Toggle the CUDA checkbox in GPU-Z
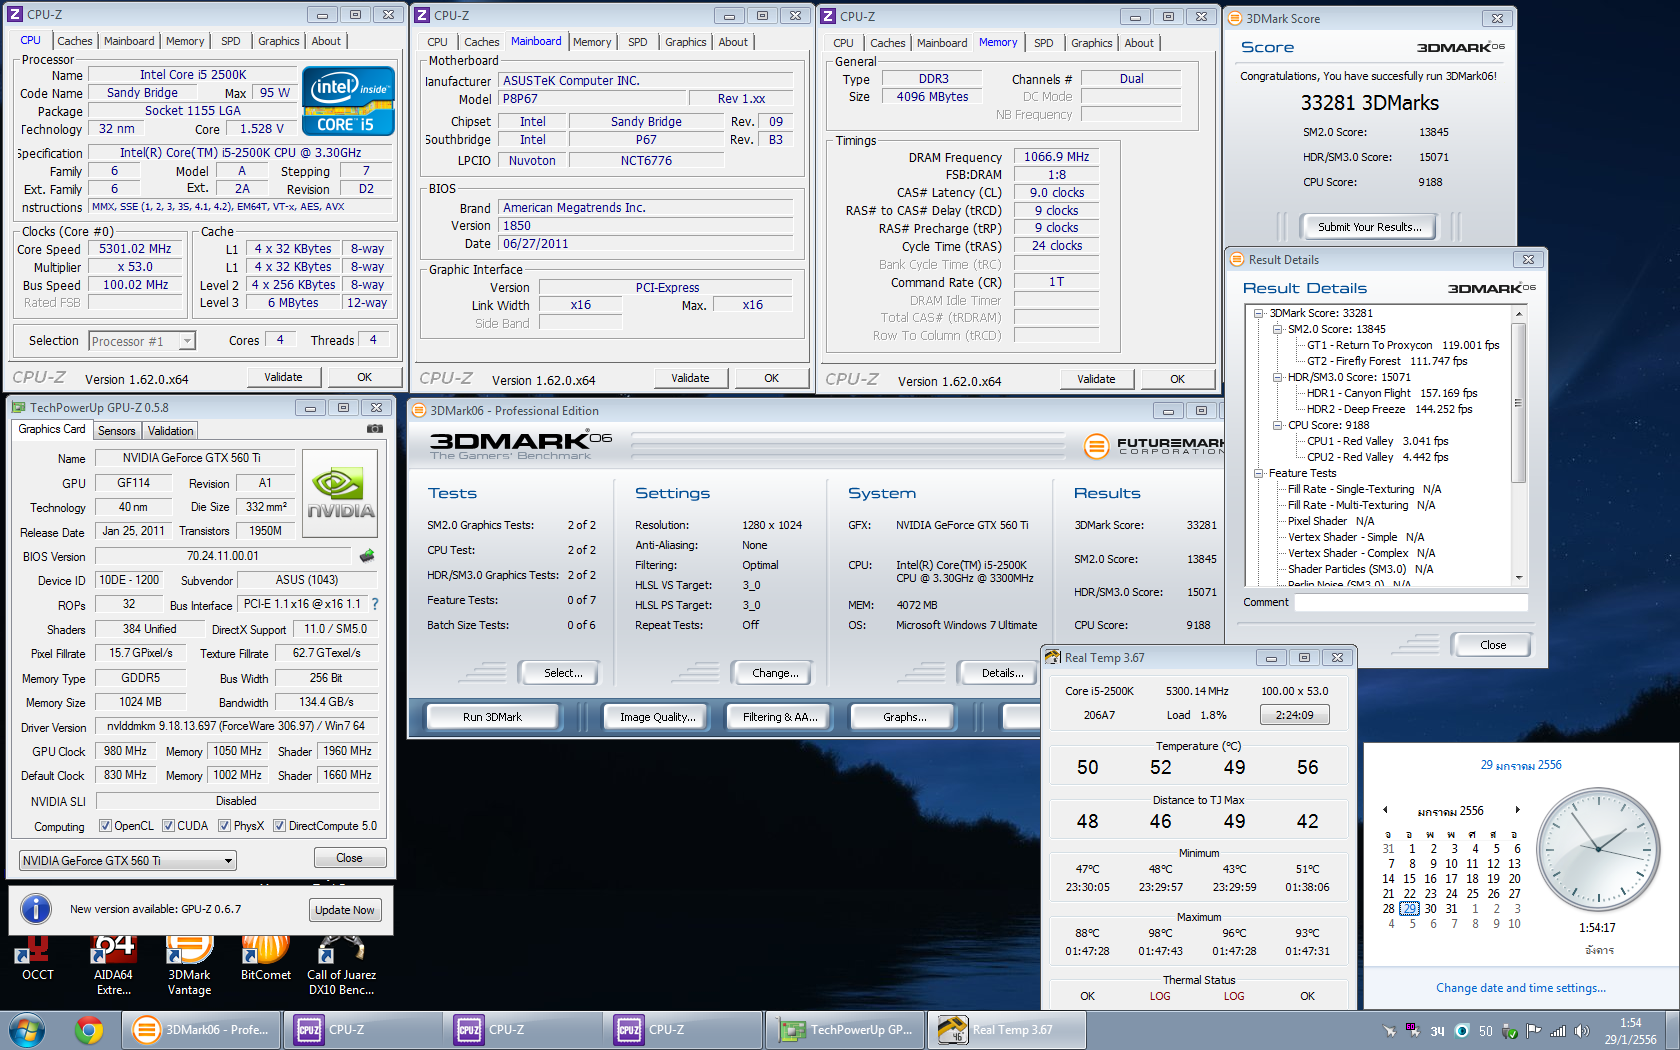This screenshot has height=1050, width=1680. click(x=169, y=826)
